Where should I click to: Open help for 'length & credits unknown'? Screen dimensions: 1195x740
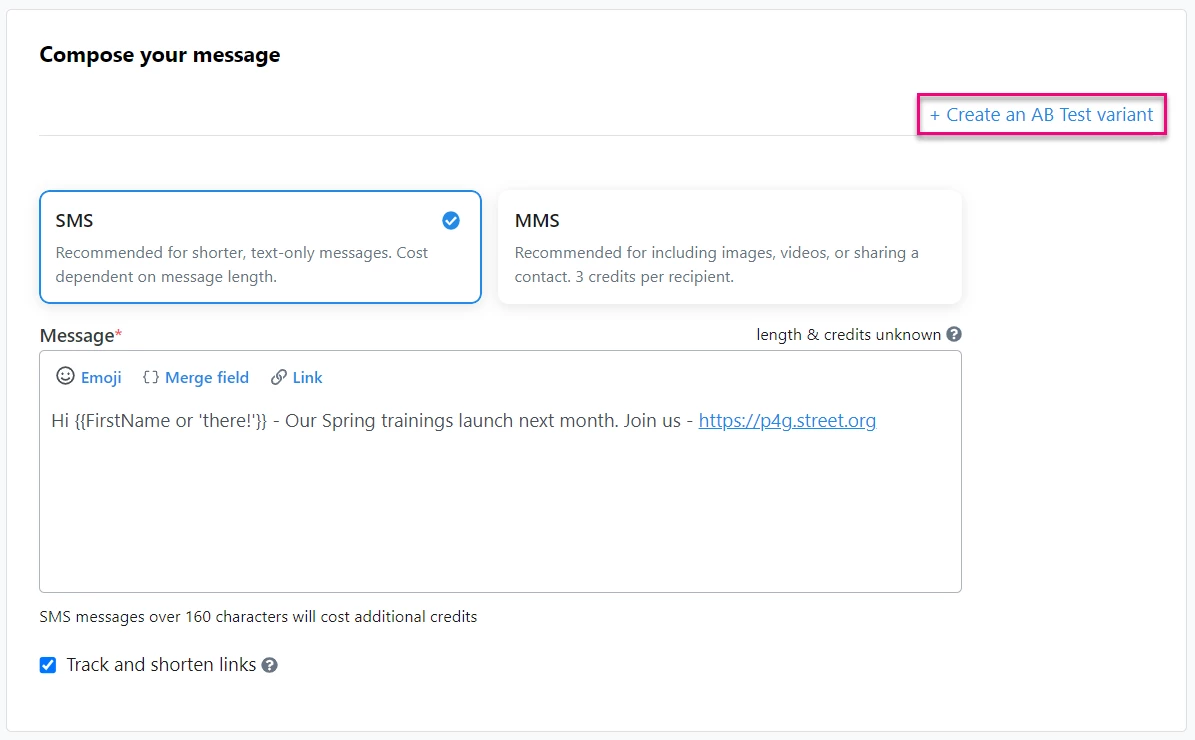click(953, 334)
